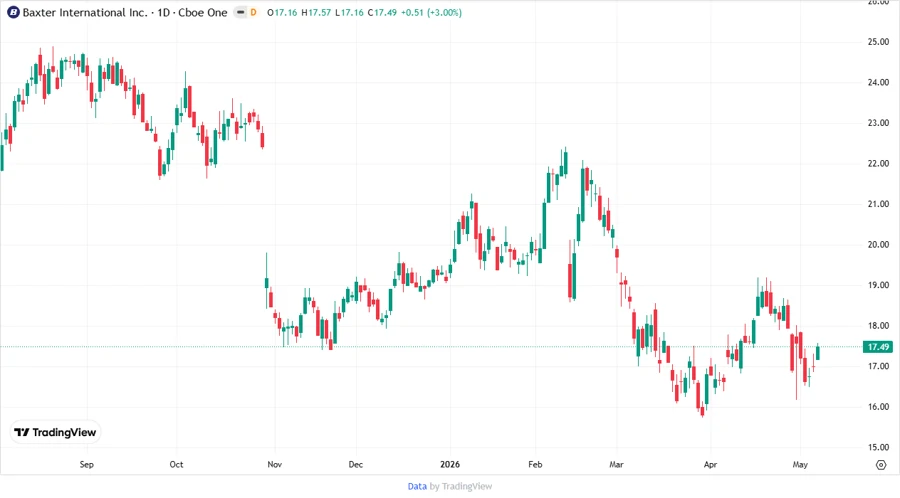Image resolution: width=900 pixels, height=498 pixels.
Task: Click the 20.00 price axis label
Action: click(878, 244)
